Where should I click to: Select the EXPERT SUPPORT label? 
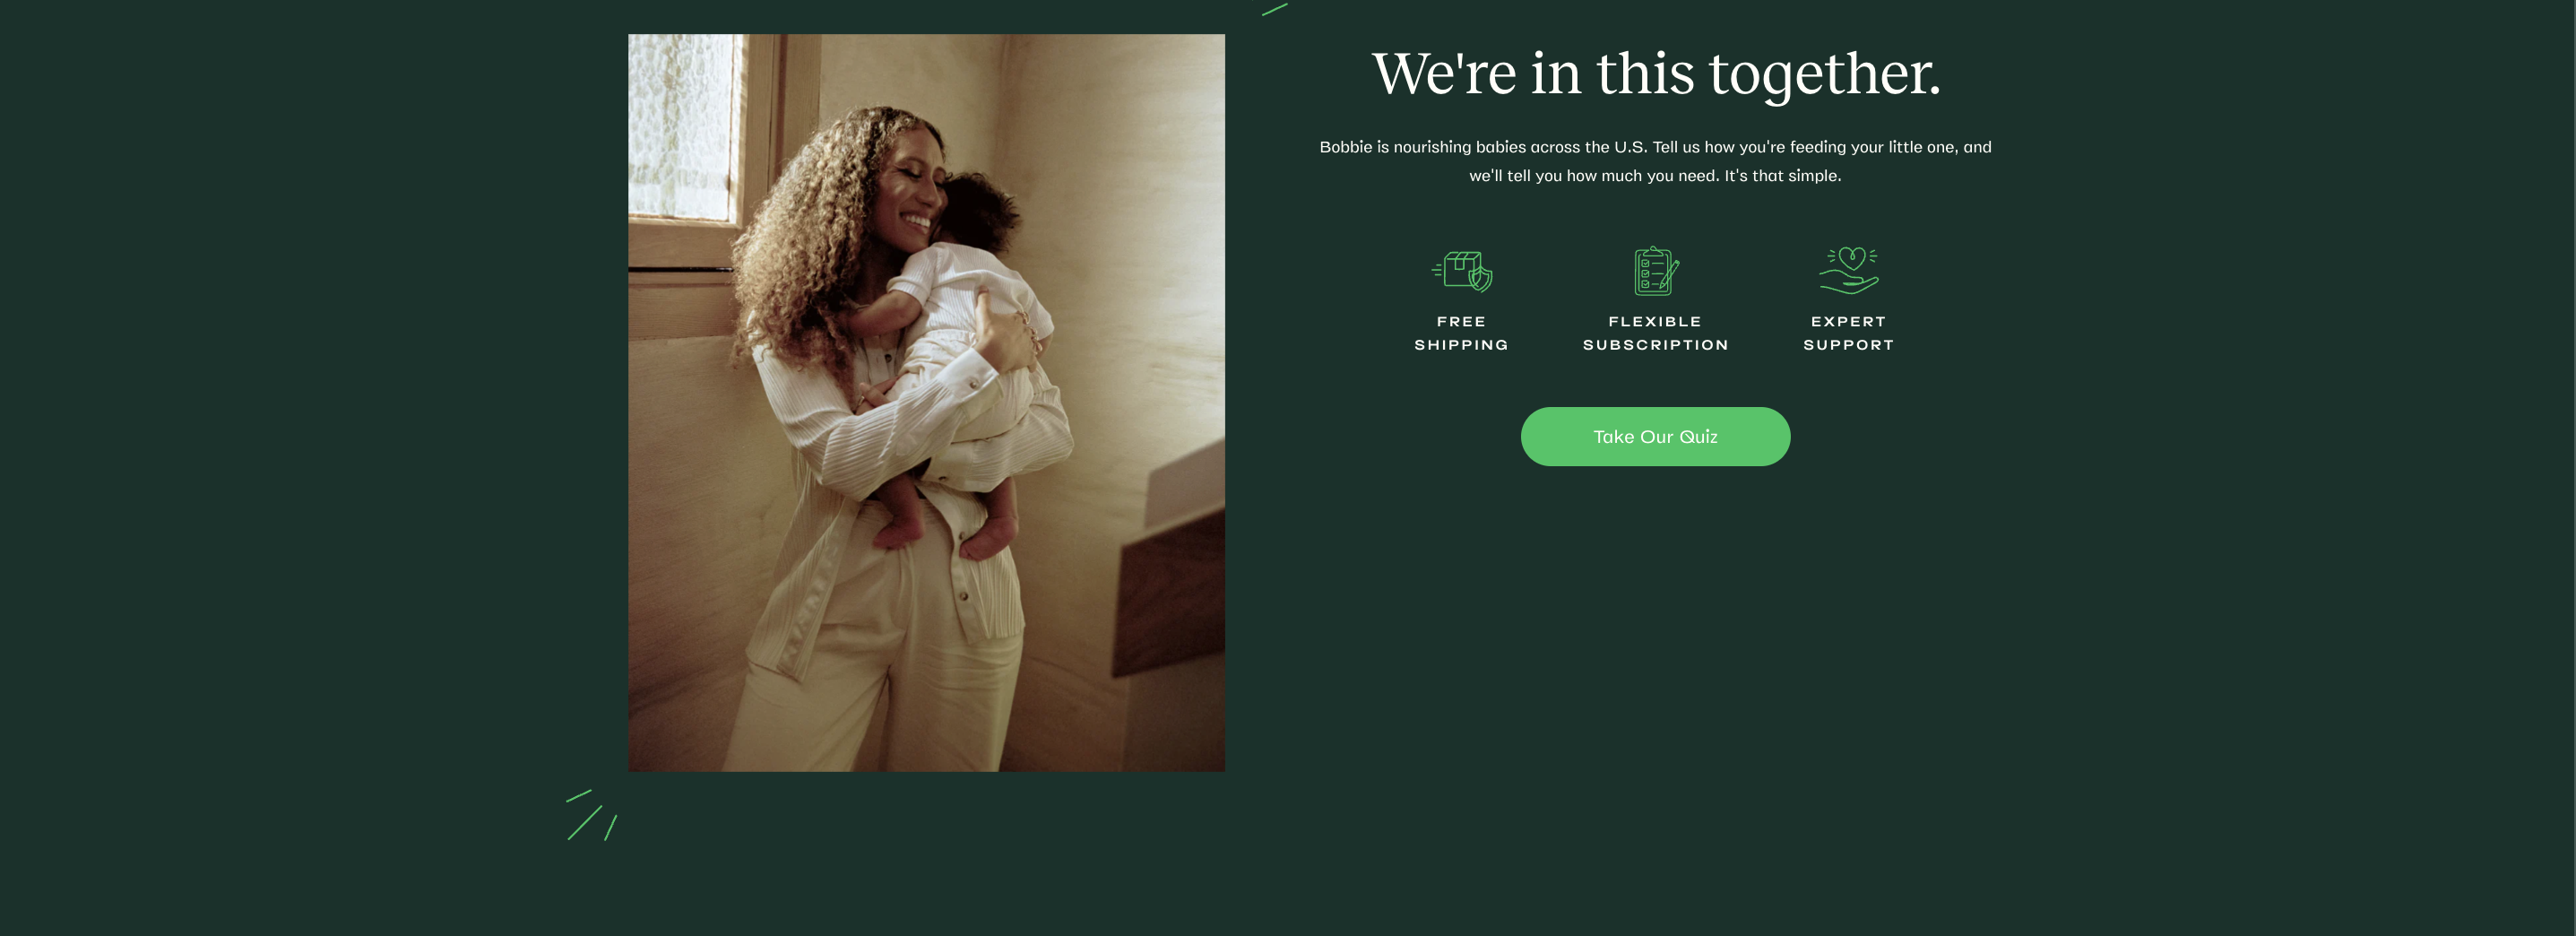[x=1848, y=333]
